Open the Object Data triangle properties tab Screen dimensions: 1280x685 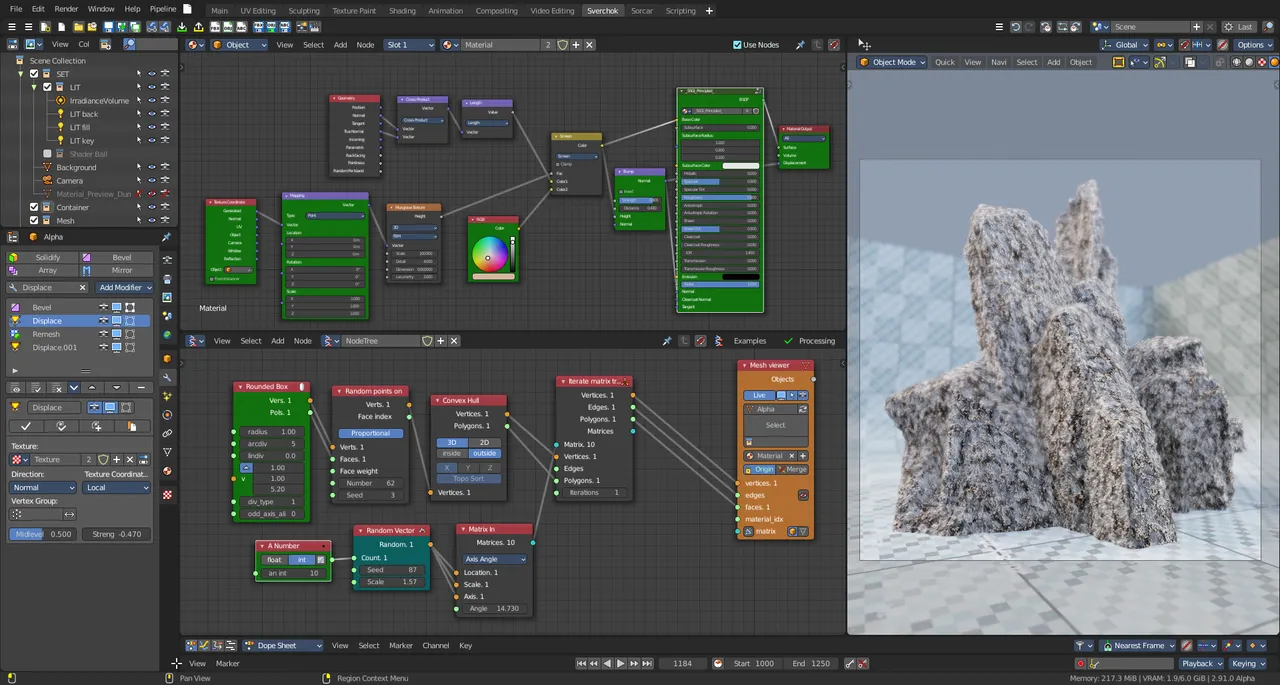click(167, 452)
